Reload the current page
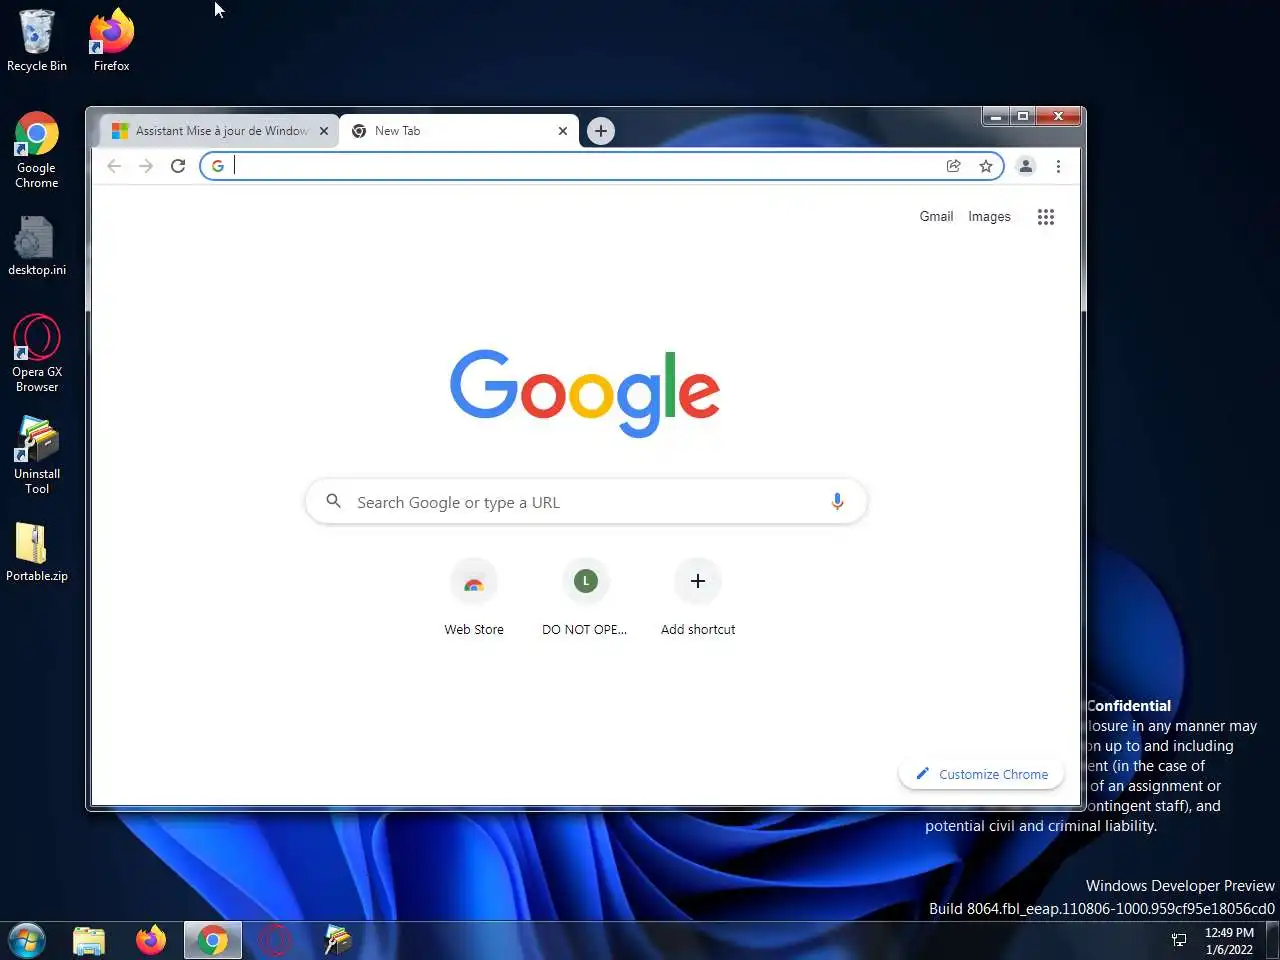 pyautogui.click(x=178, y=166)
